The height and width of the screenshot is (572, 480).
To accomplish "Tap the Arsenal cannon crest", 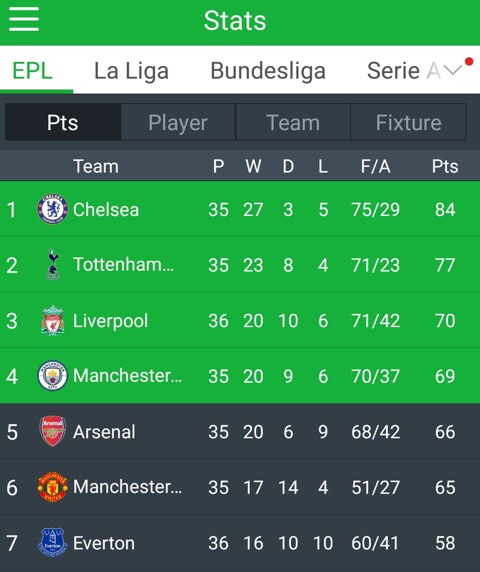I will click(53, 431).
